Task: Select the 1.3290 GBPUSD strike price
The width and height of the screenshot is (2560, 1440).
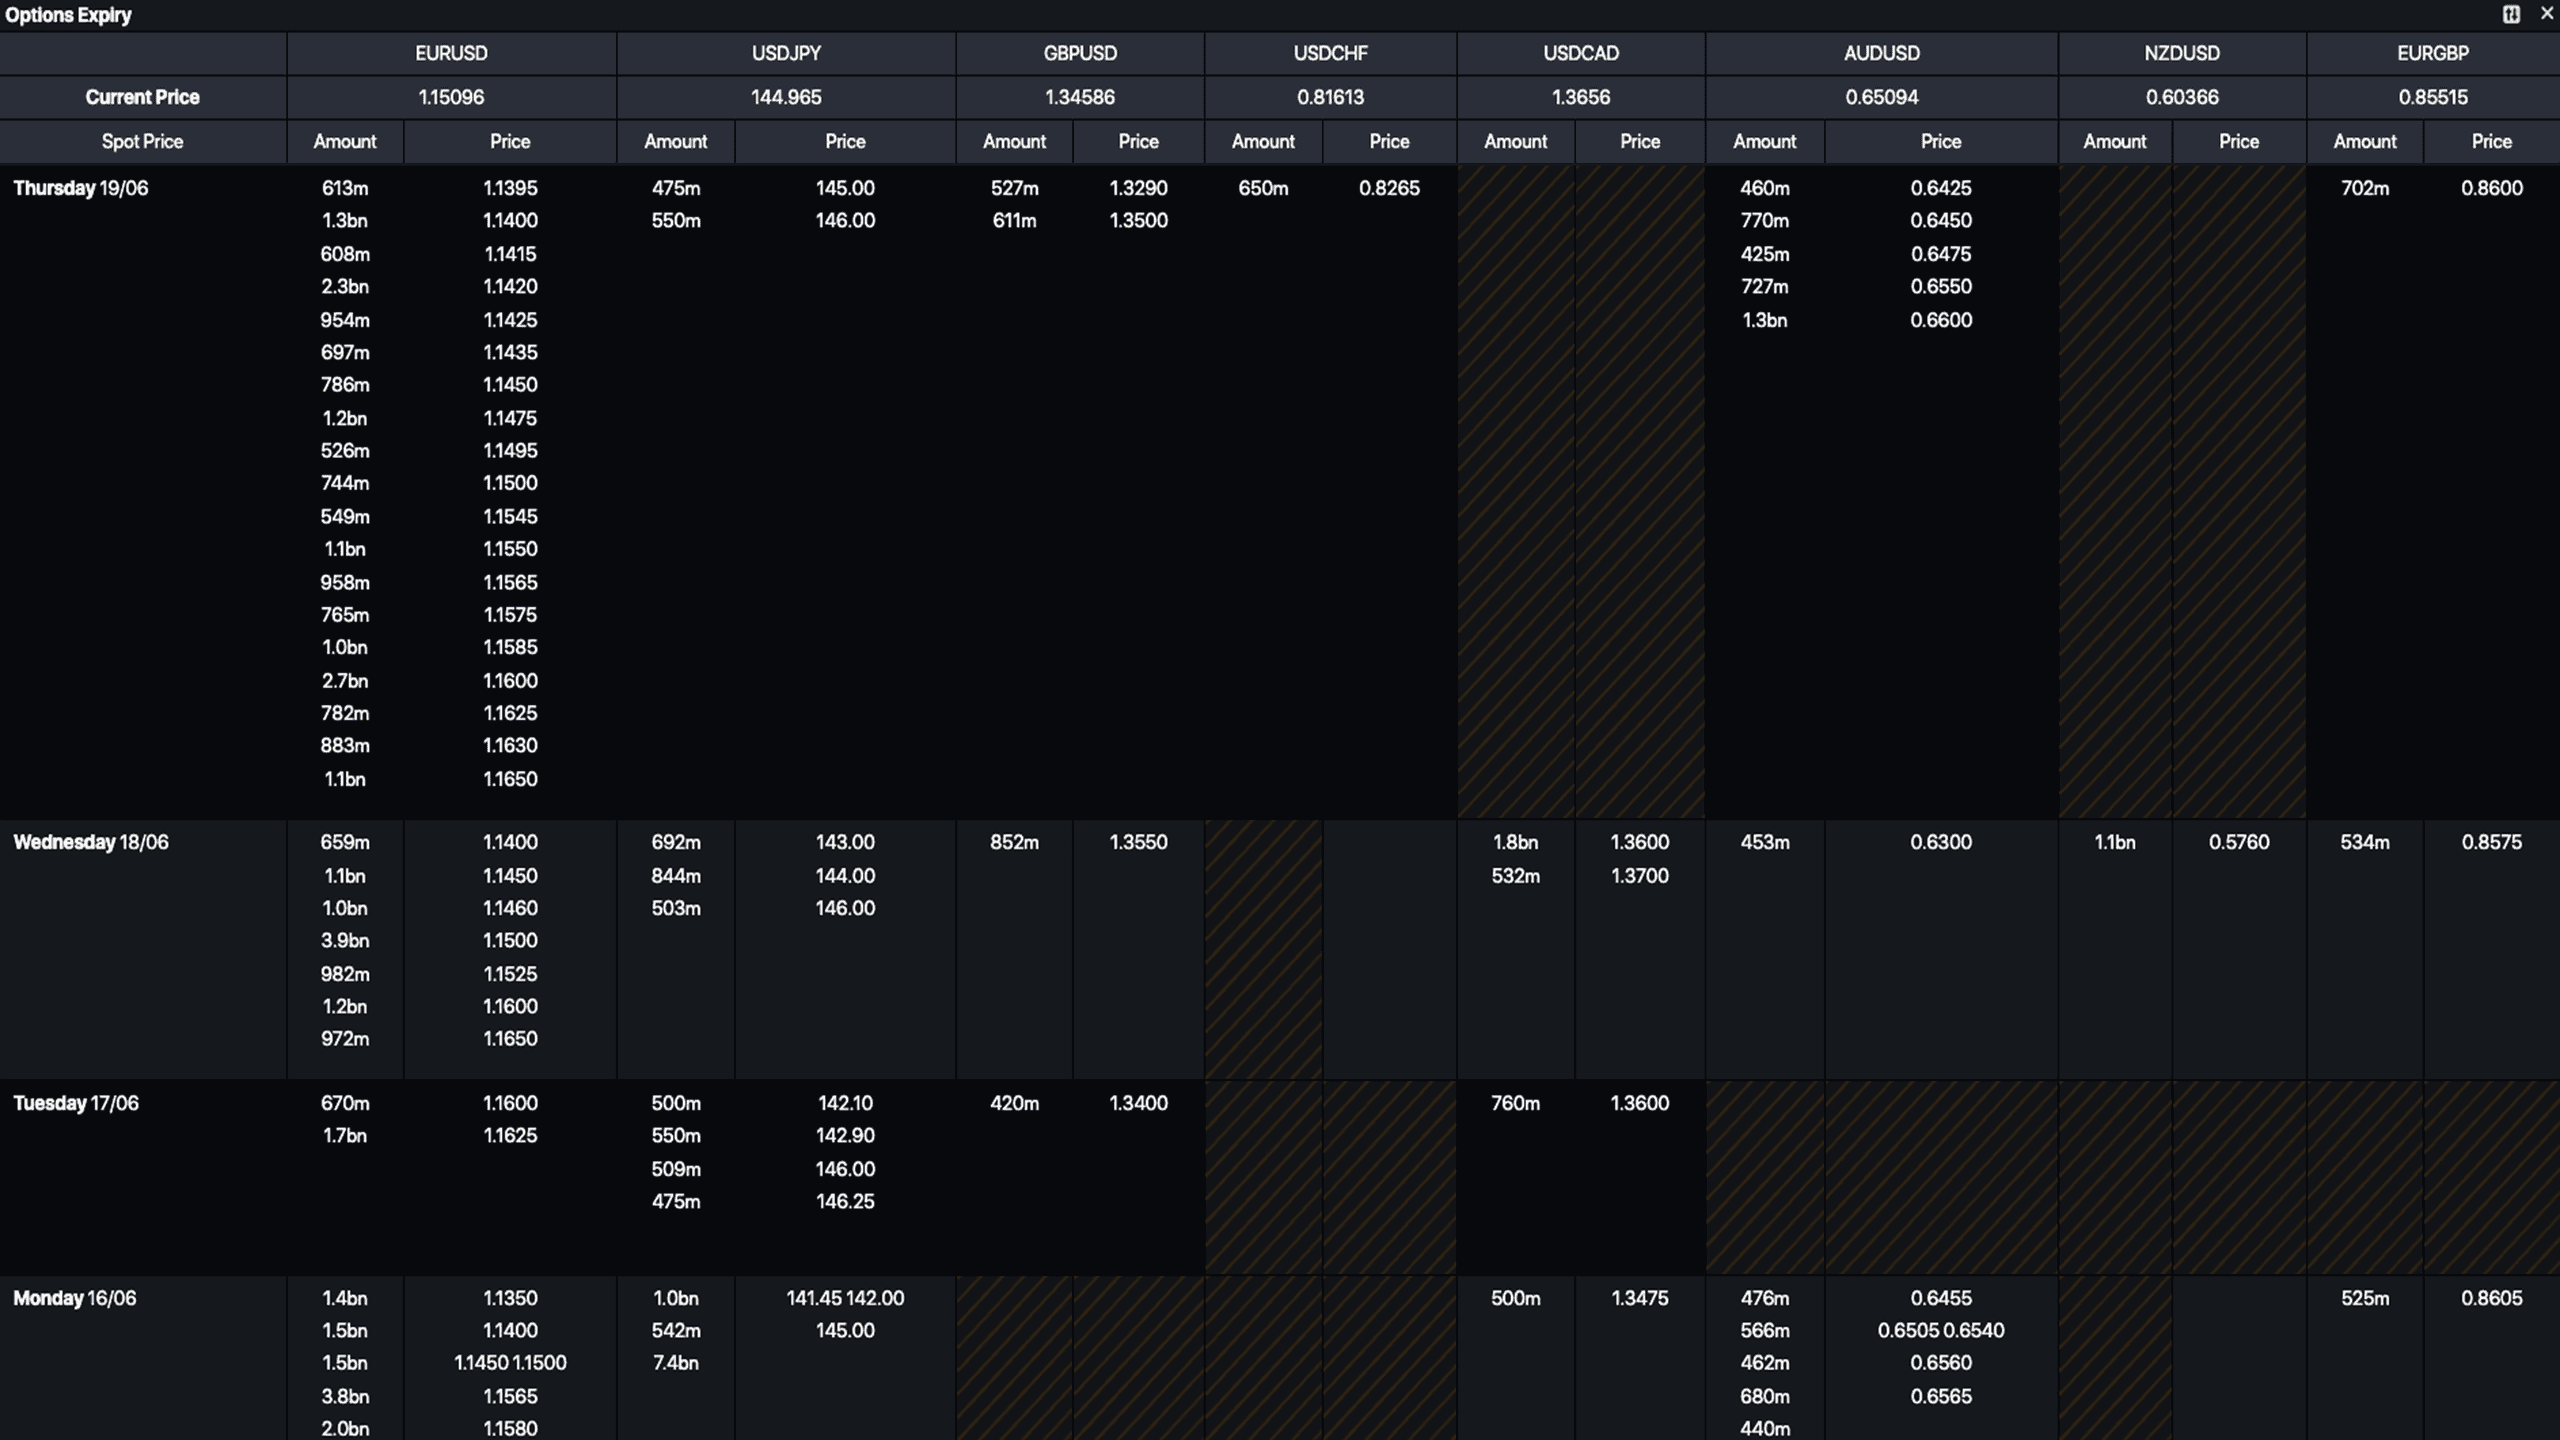Action: tap(1138, 188)
